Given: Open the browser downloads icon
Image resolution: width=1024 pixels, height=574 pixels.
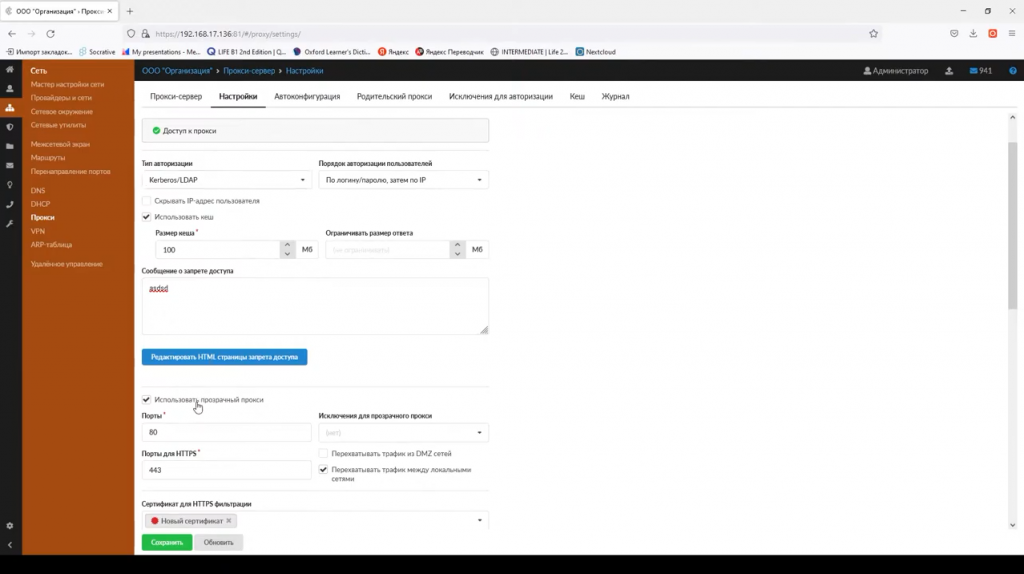Looking at the screenshot, I should pyautogui.click(x=973, y=33).
